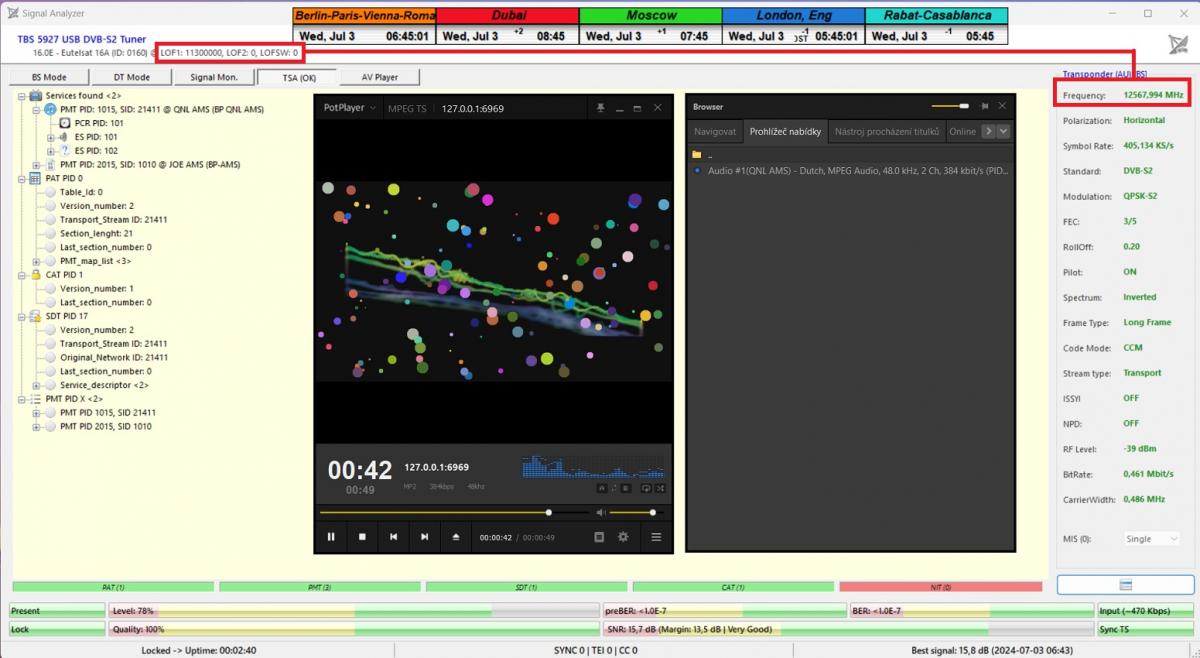Click the AV Player button
The image size is (1200, 658).
coord(379,77)
